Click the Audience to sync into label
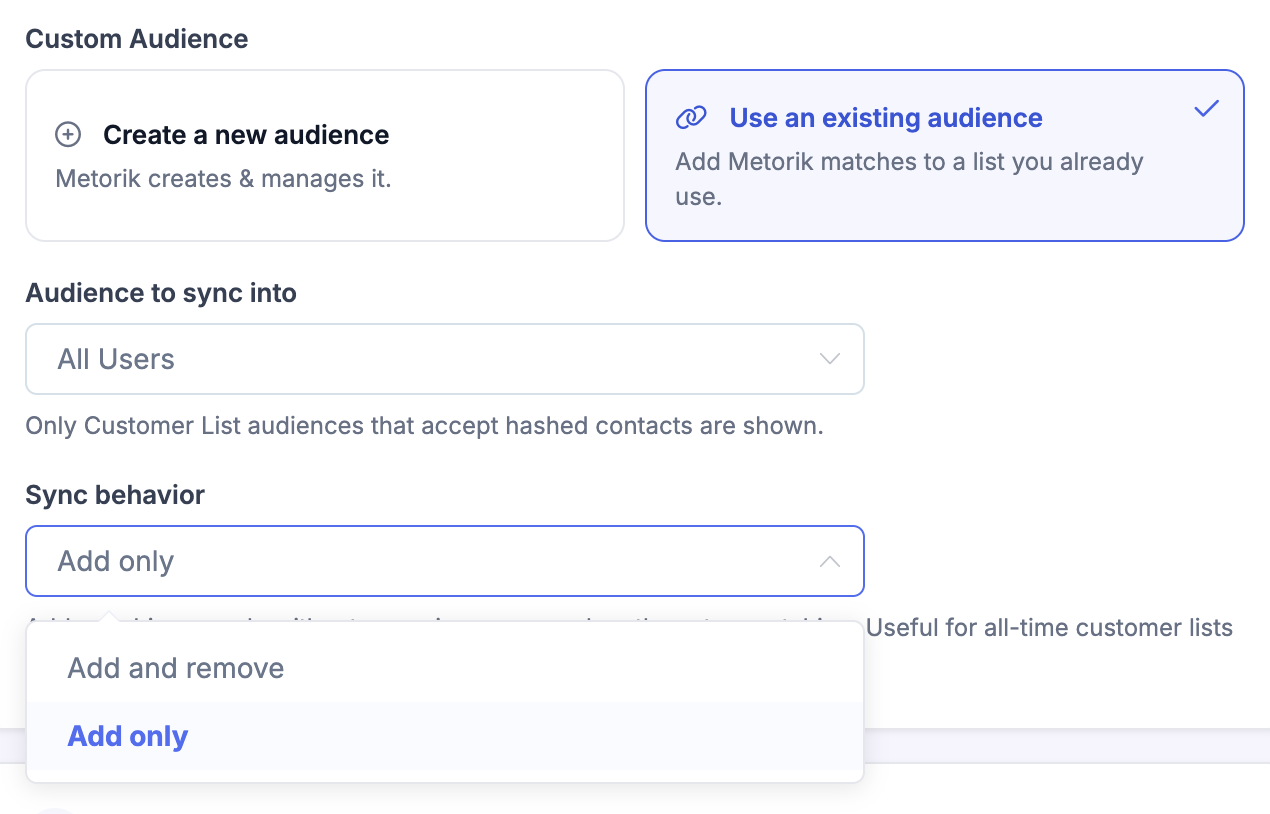Screen dimensions: 1270x814 [161, 293]
